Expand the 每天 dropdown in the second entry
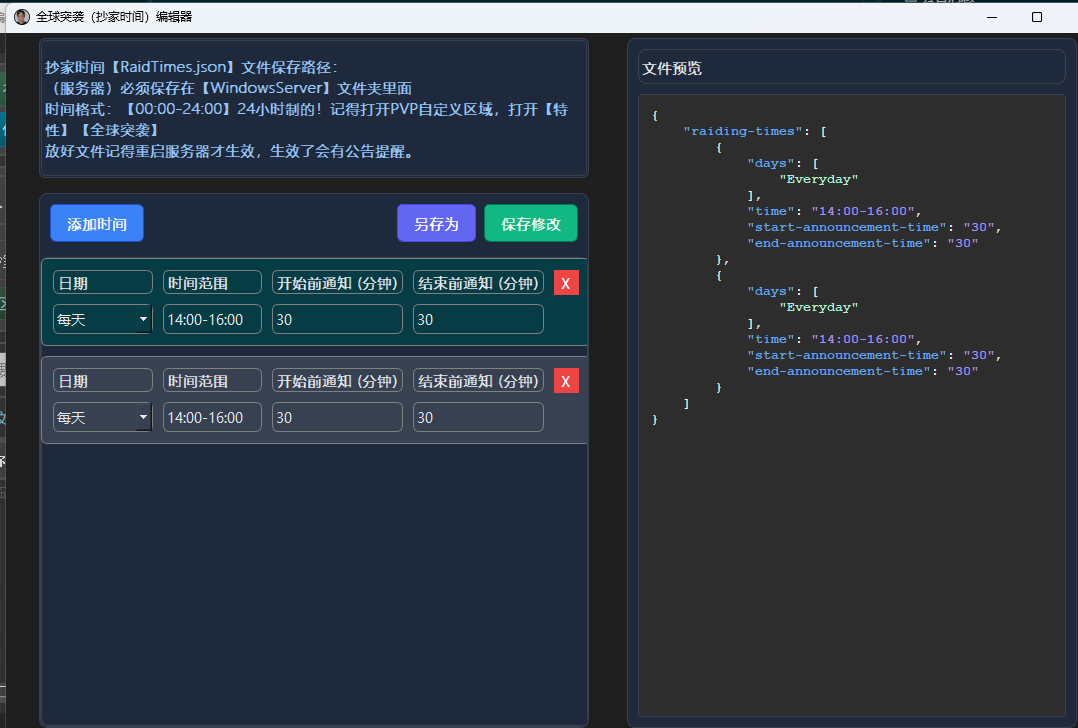Screen dimensions: 1078x728 pos(102,418)
